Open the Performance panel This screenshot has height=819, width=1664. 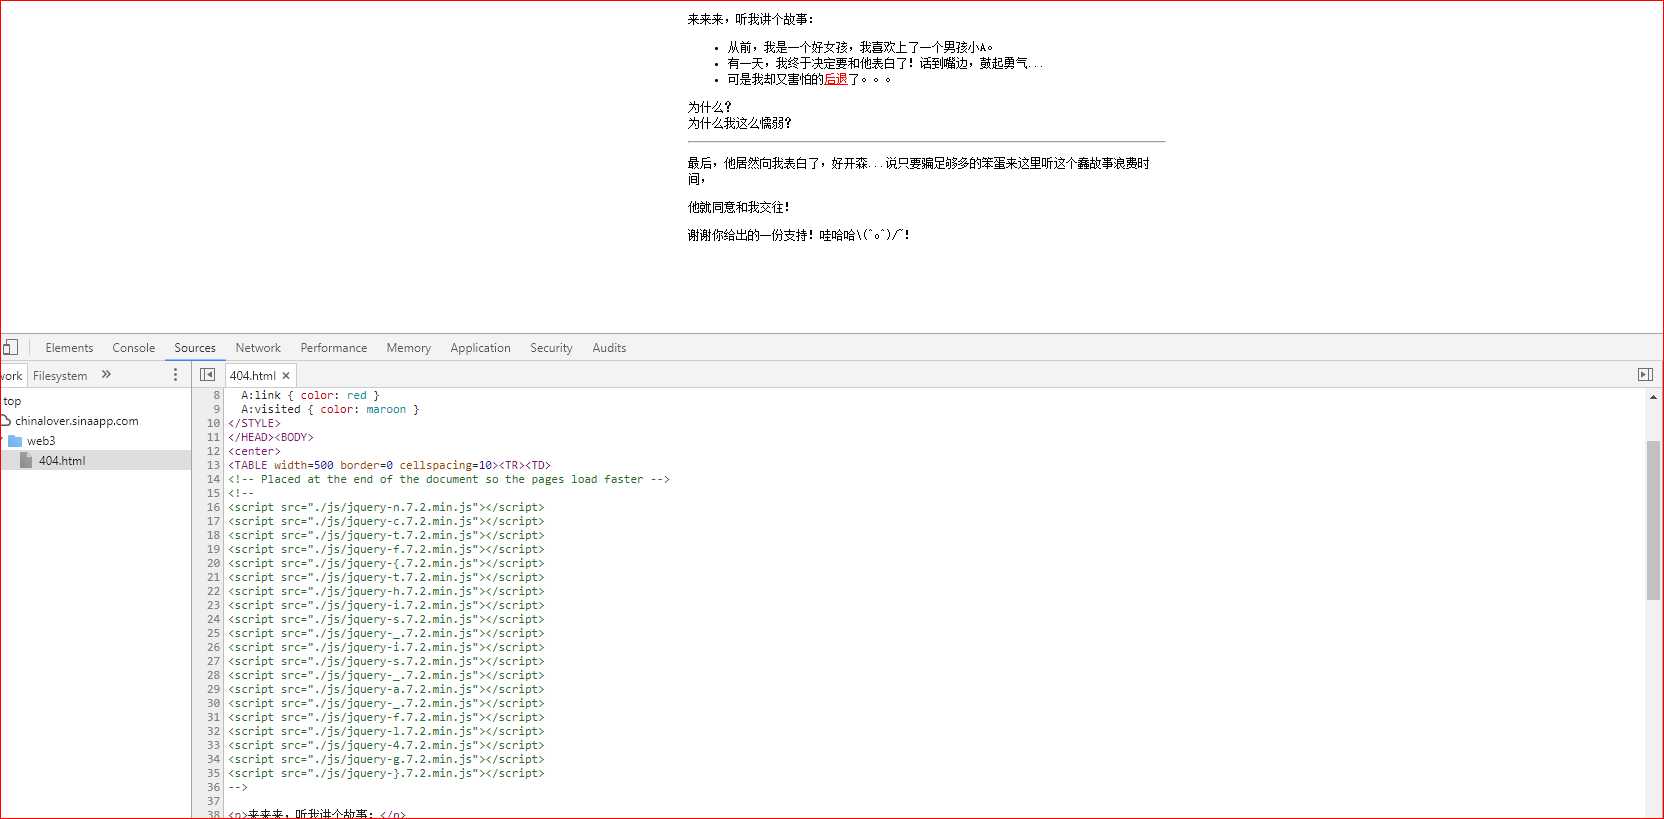(334, 348)
